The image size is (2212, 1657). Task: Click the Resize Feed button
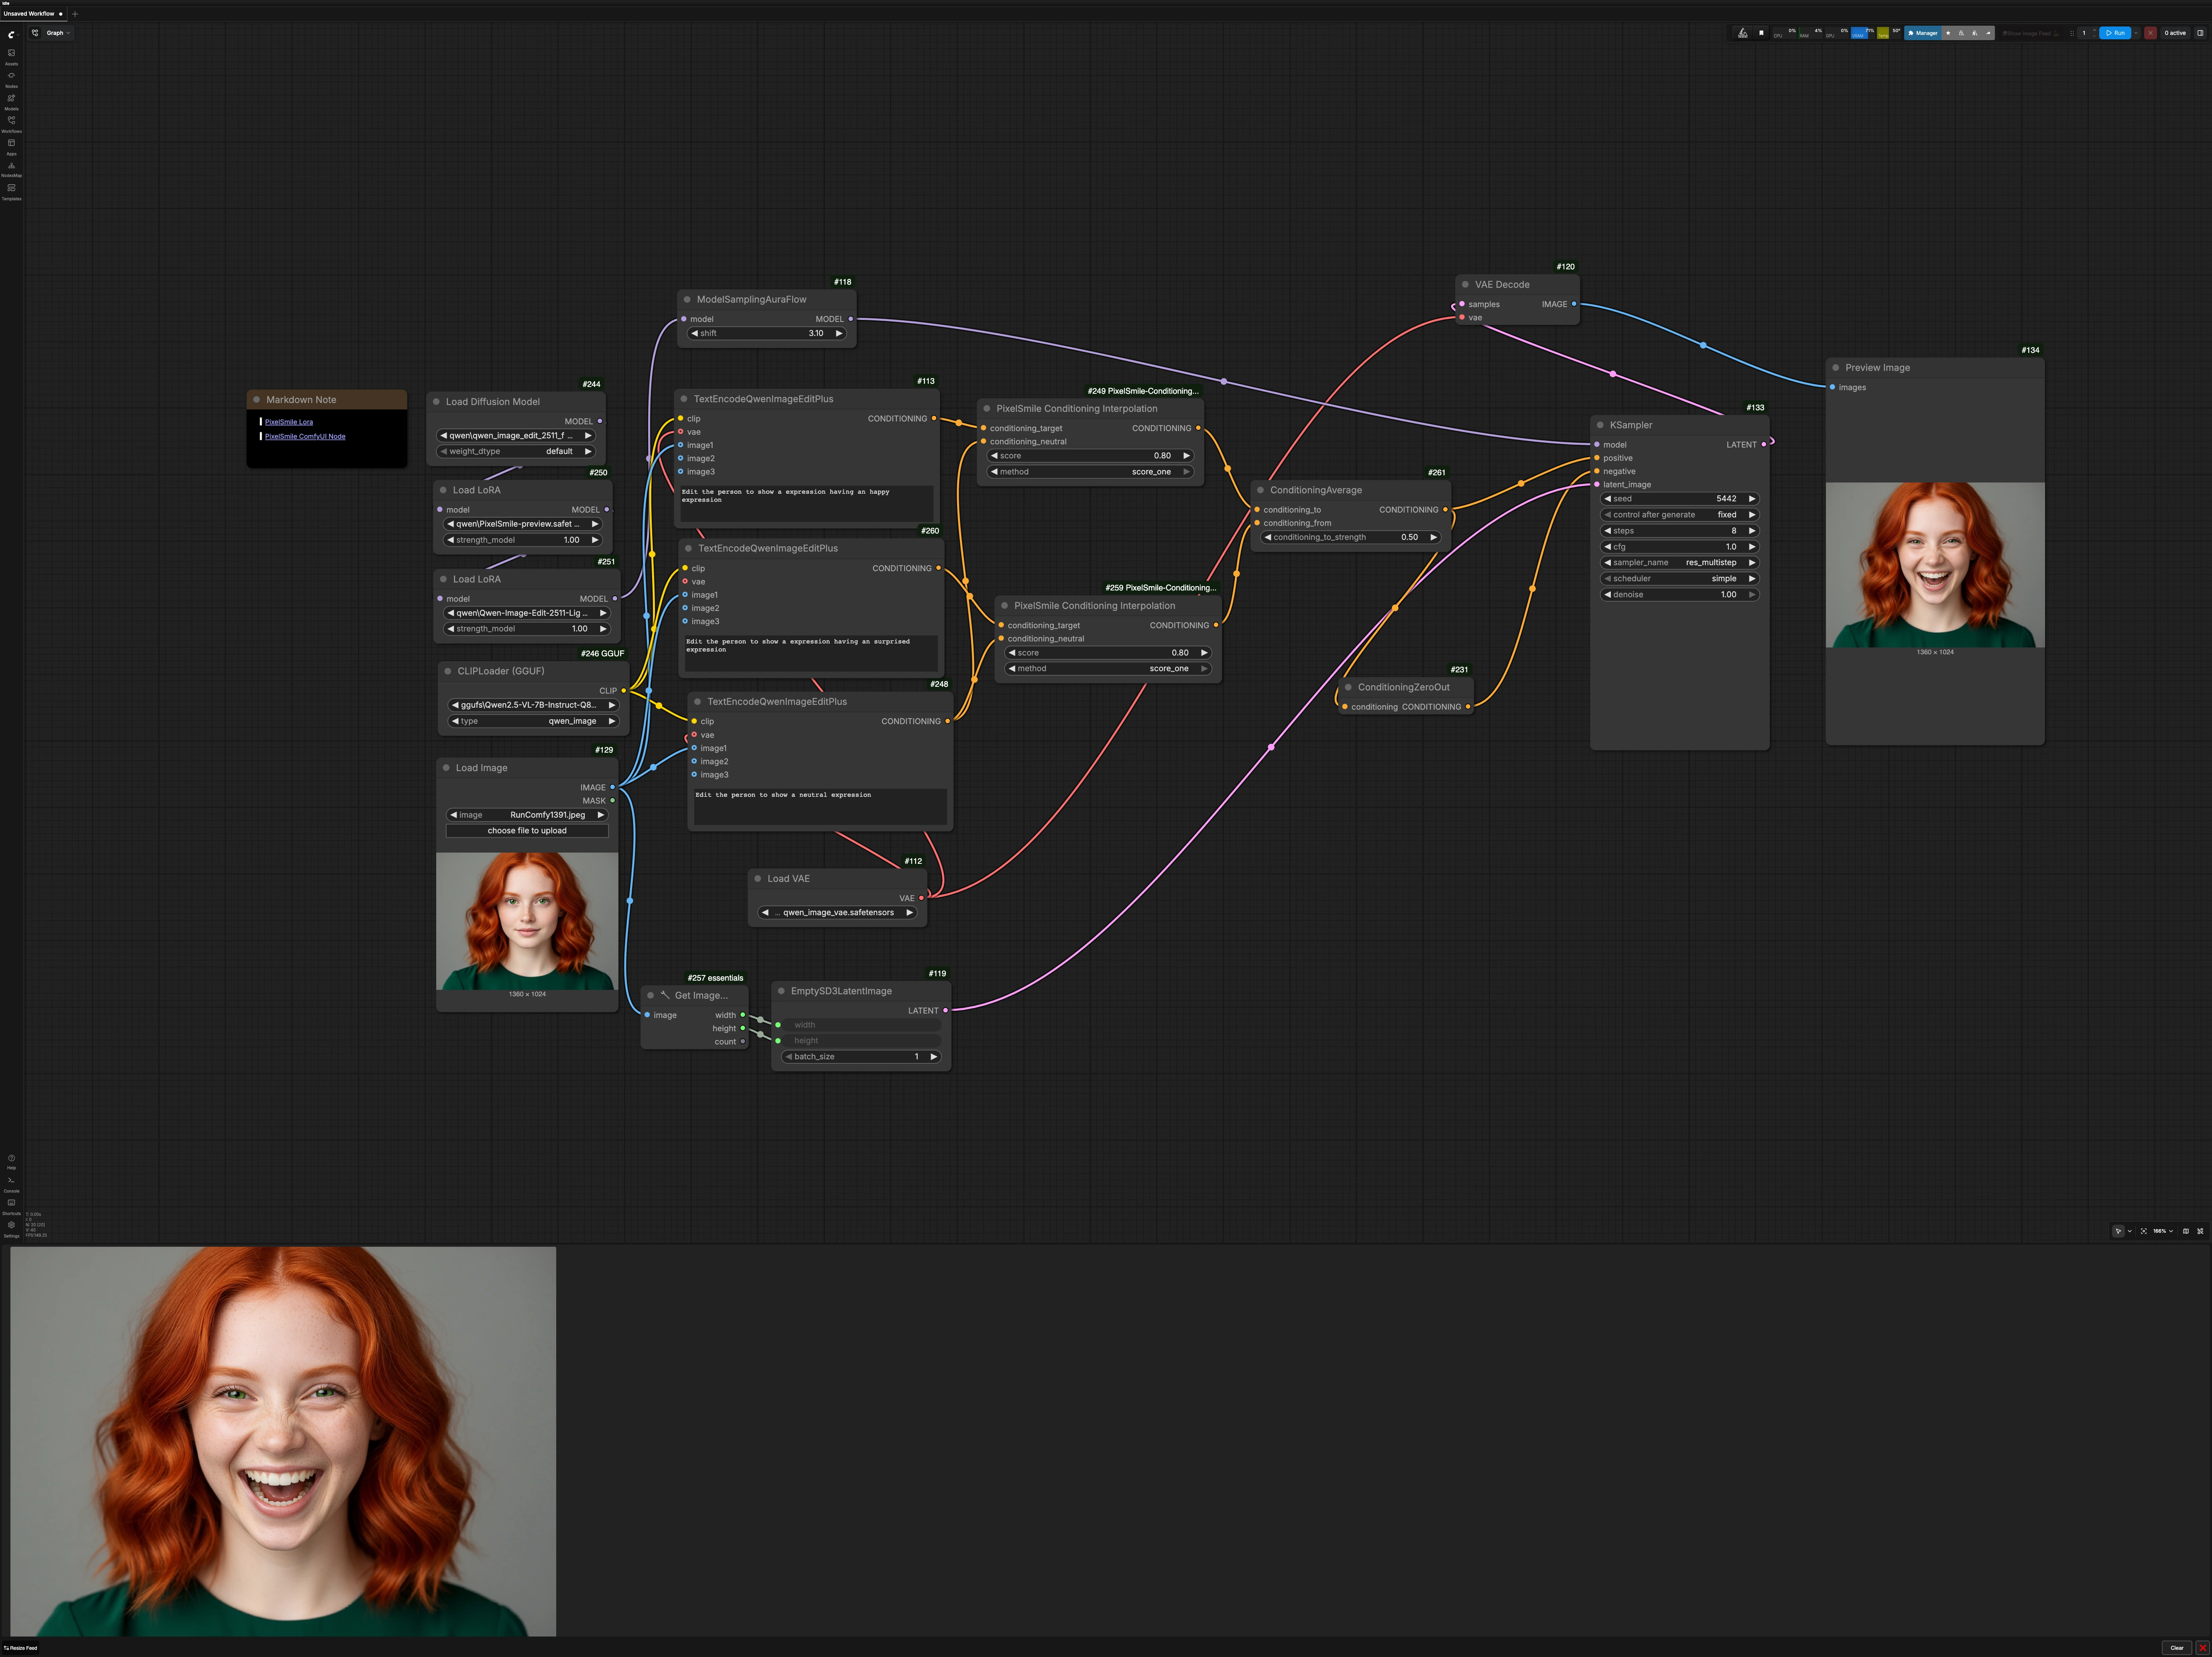(x=20, y=1648)
